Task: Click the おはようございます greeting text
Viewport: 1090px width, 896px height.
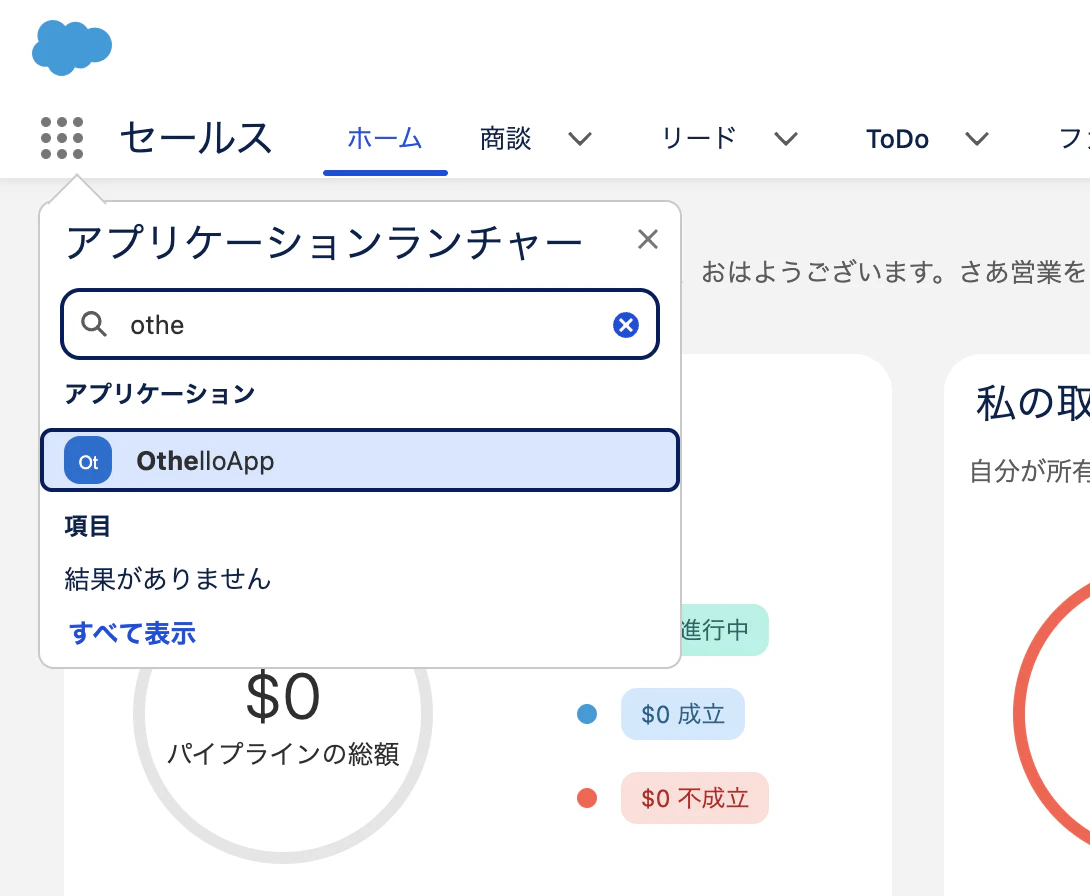Action: coord(893,272)
